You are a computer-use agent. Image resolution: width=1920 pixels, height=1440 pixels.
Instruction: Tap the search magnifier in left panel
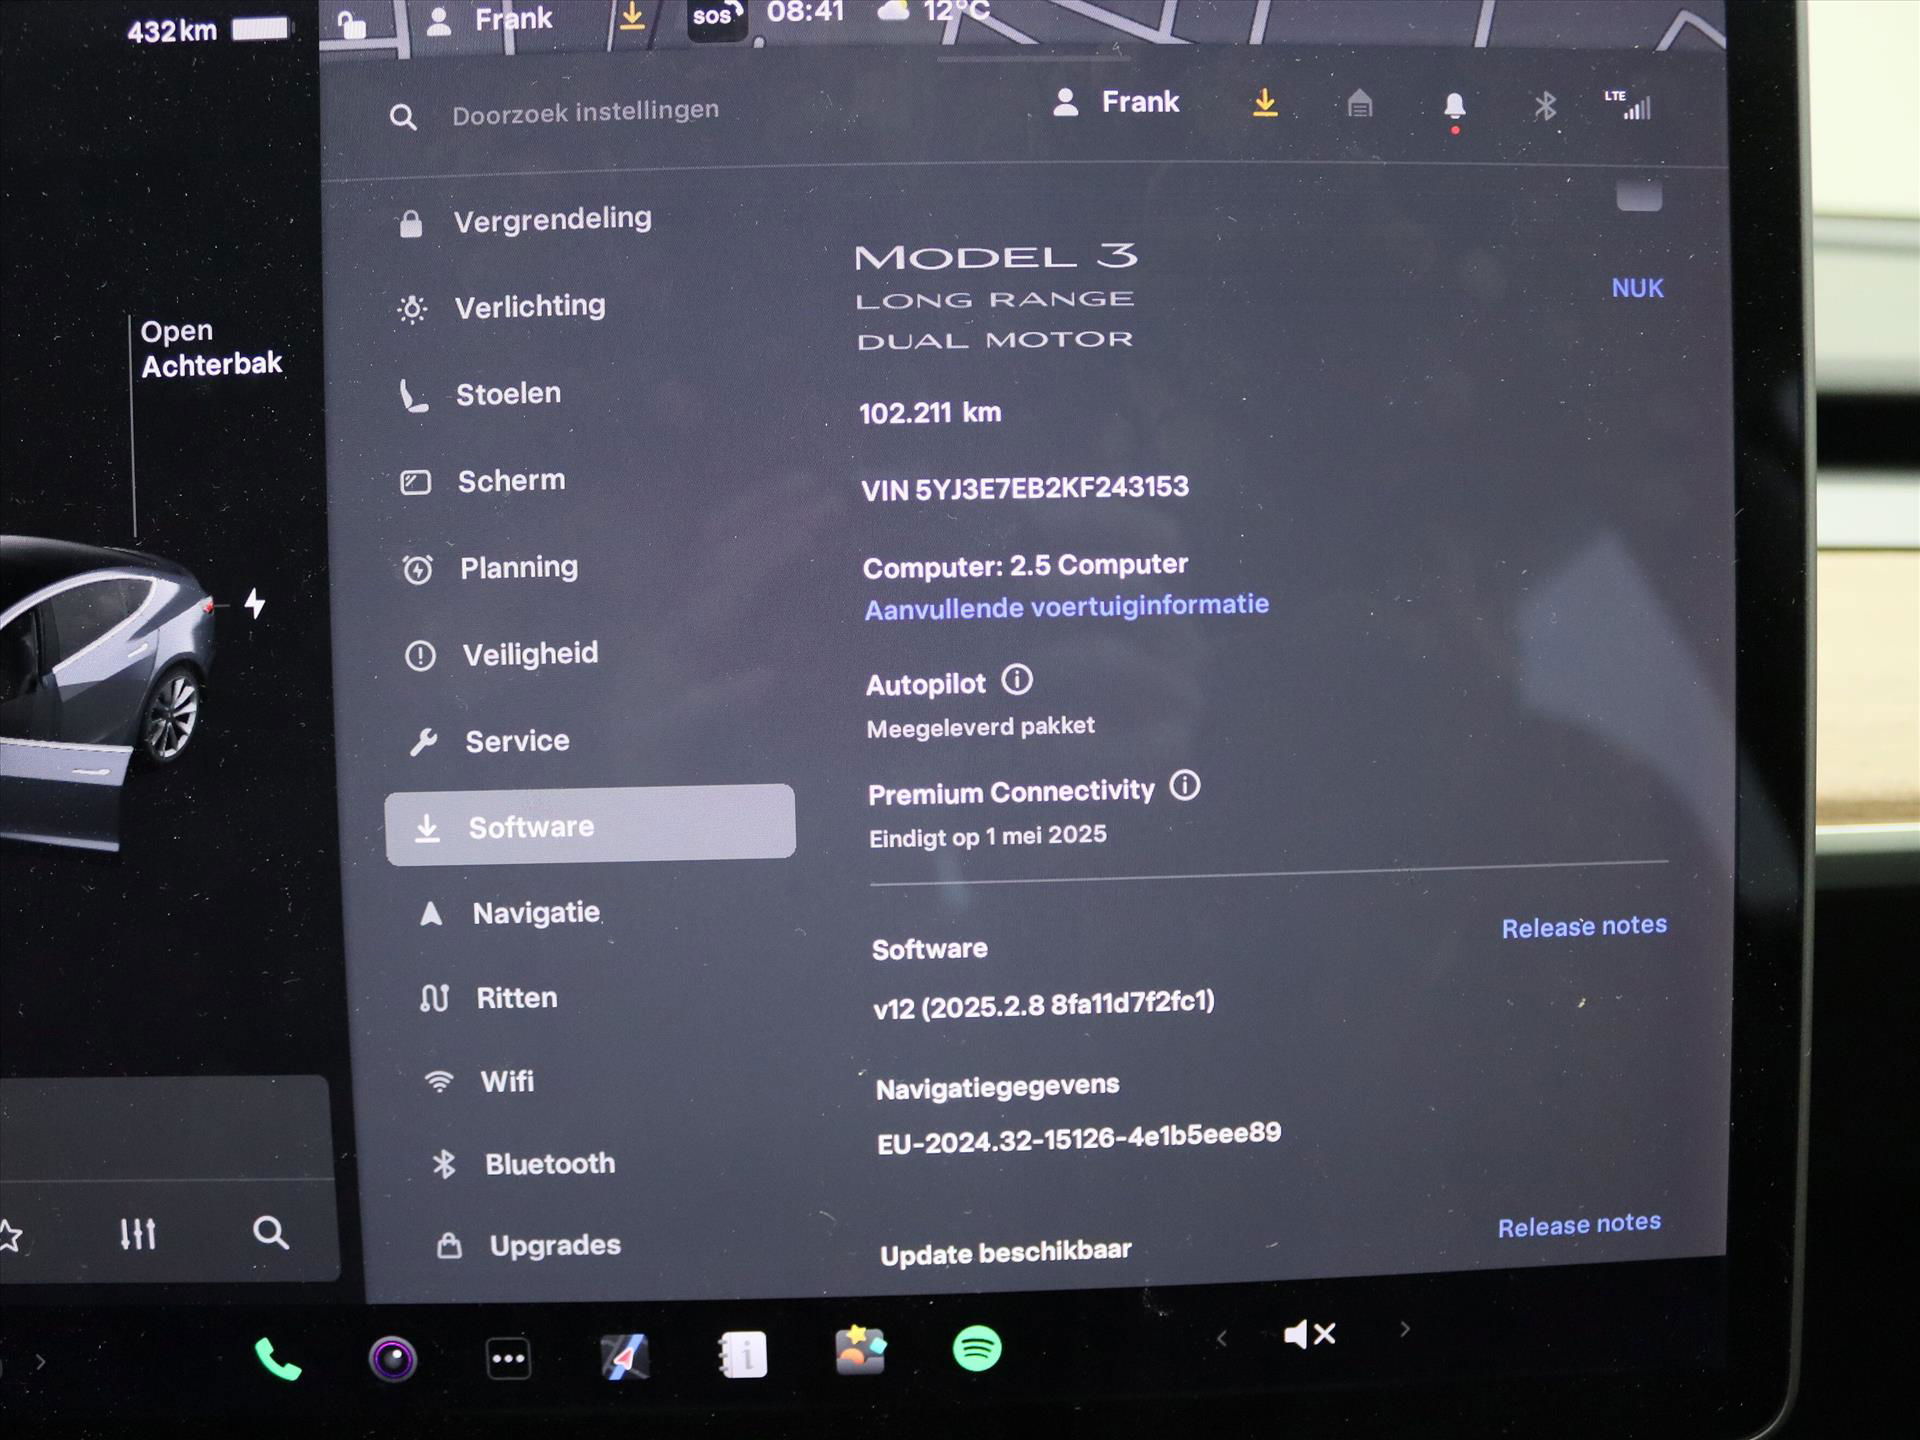pyautogui.click(x=270, y=1232)
